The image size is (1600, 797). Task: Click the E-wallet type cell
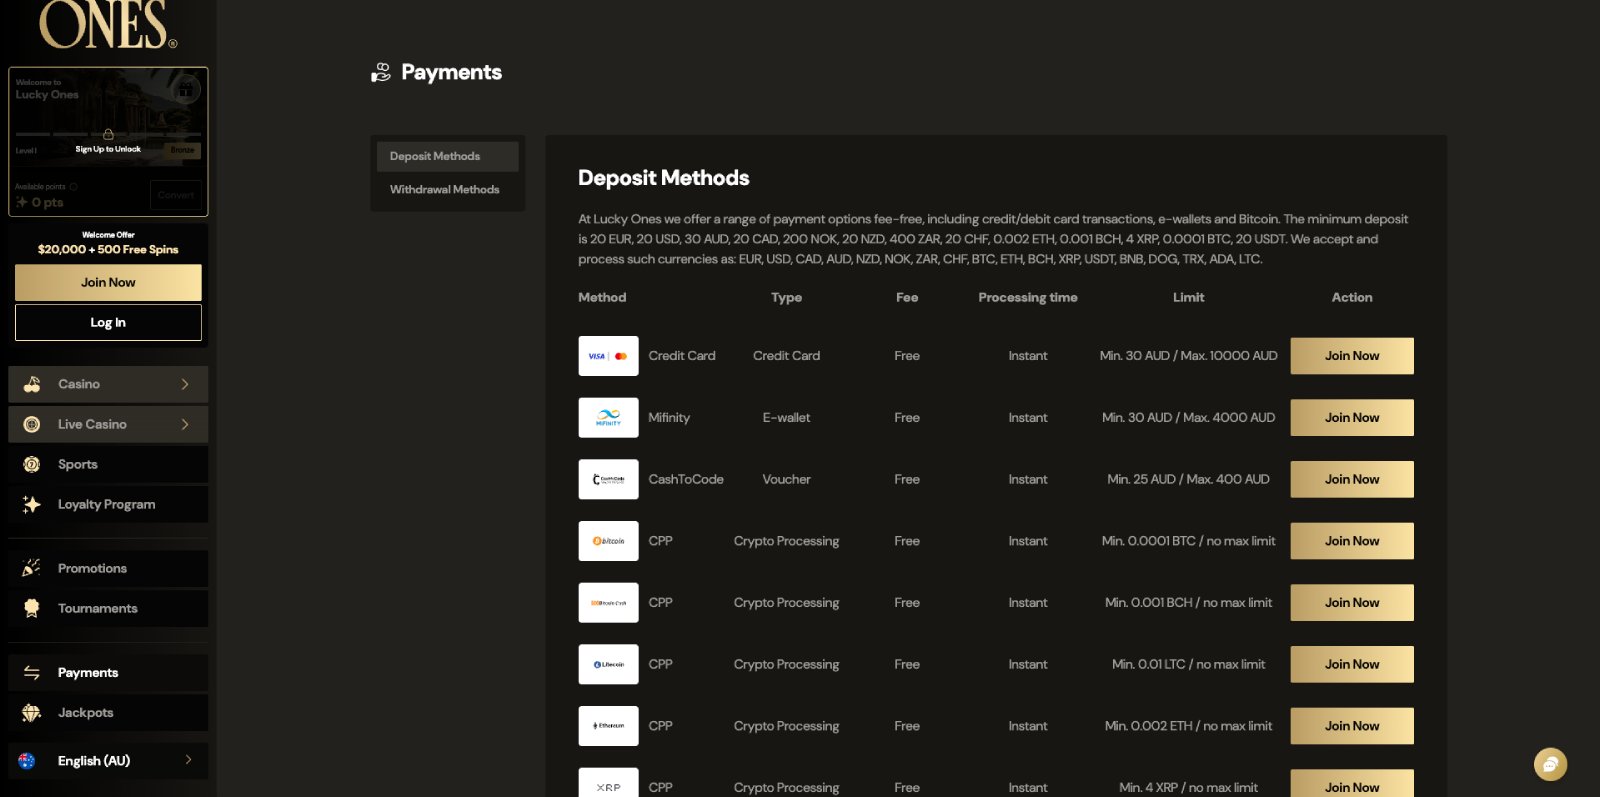(x=786, y=418)
